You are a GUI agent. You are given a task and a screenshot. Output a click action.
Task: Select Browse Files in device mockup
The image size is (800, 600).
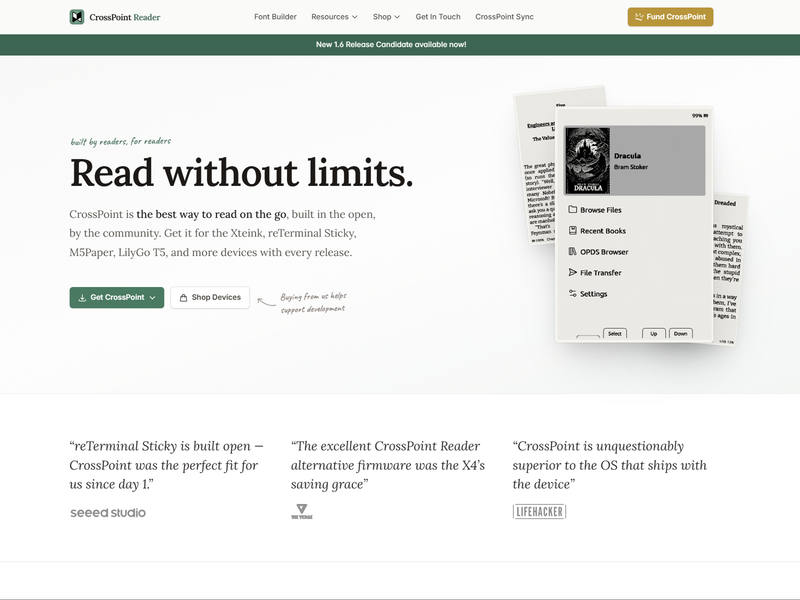(601, 210)
